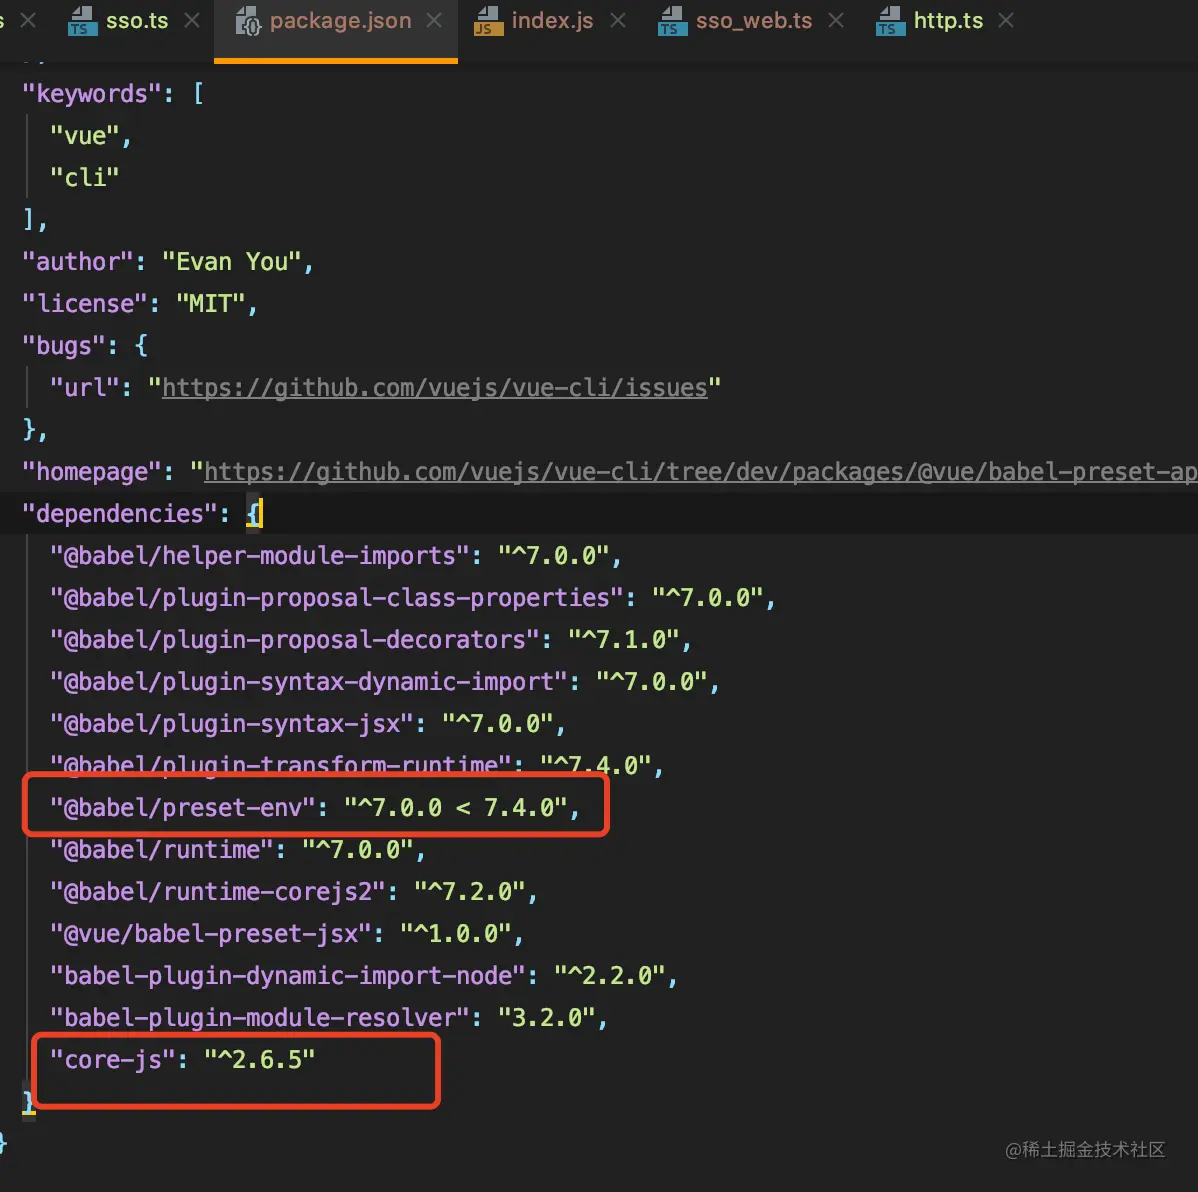This screenshot has width=1198, height=1192.
Task: Switch to the sso.ts tab
Action: point(136,21)
